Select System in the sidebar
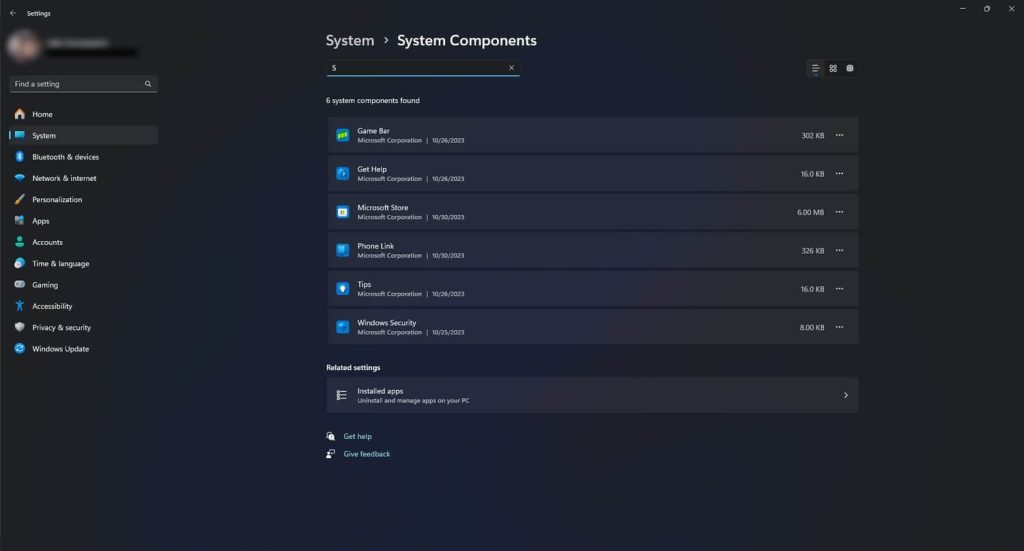1024x551 pixels. point(84,135)
